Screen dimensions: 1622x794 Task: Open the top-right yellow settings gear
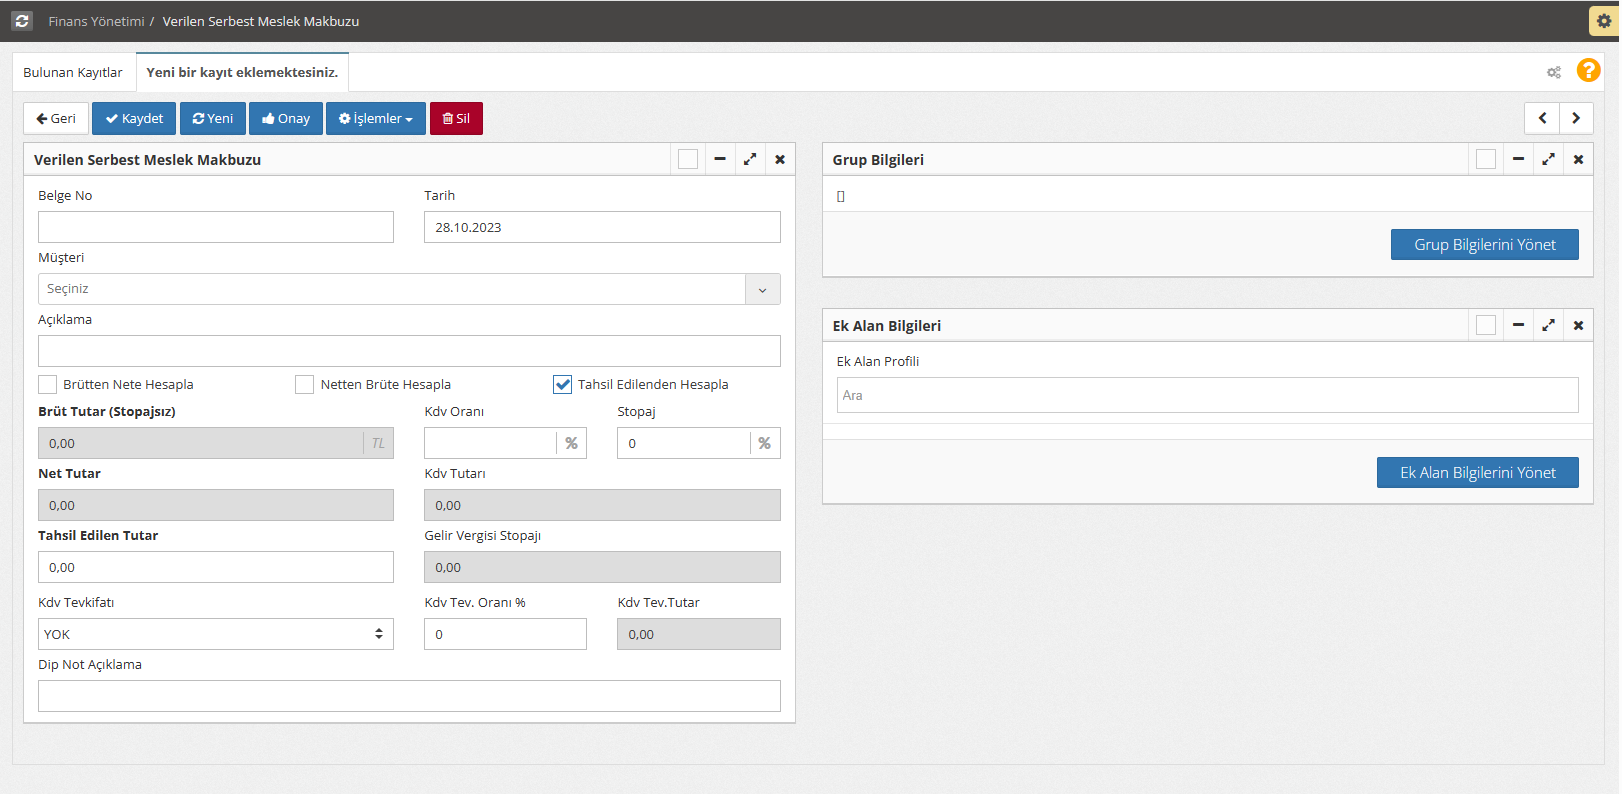pyautogui.click(x=1604, y=21)
